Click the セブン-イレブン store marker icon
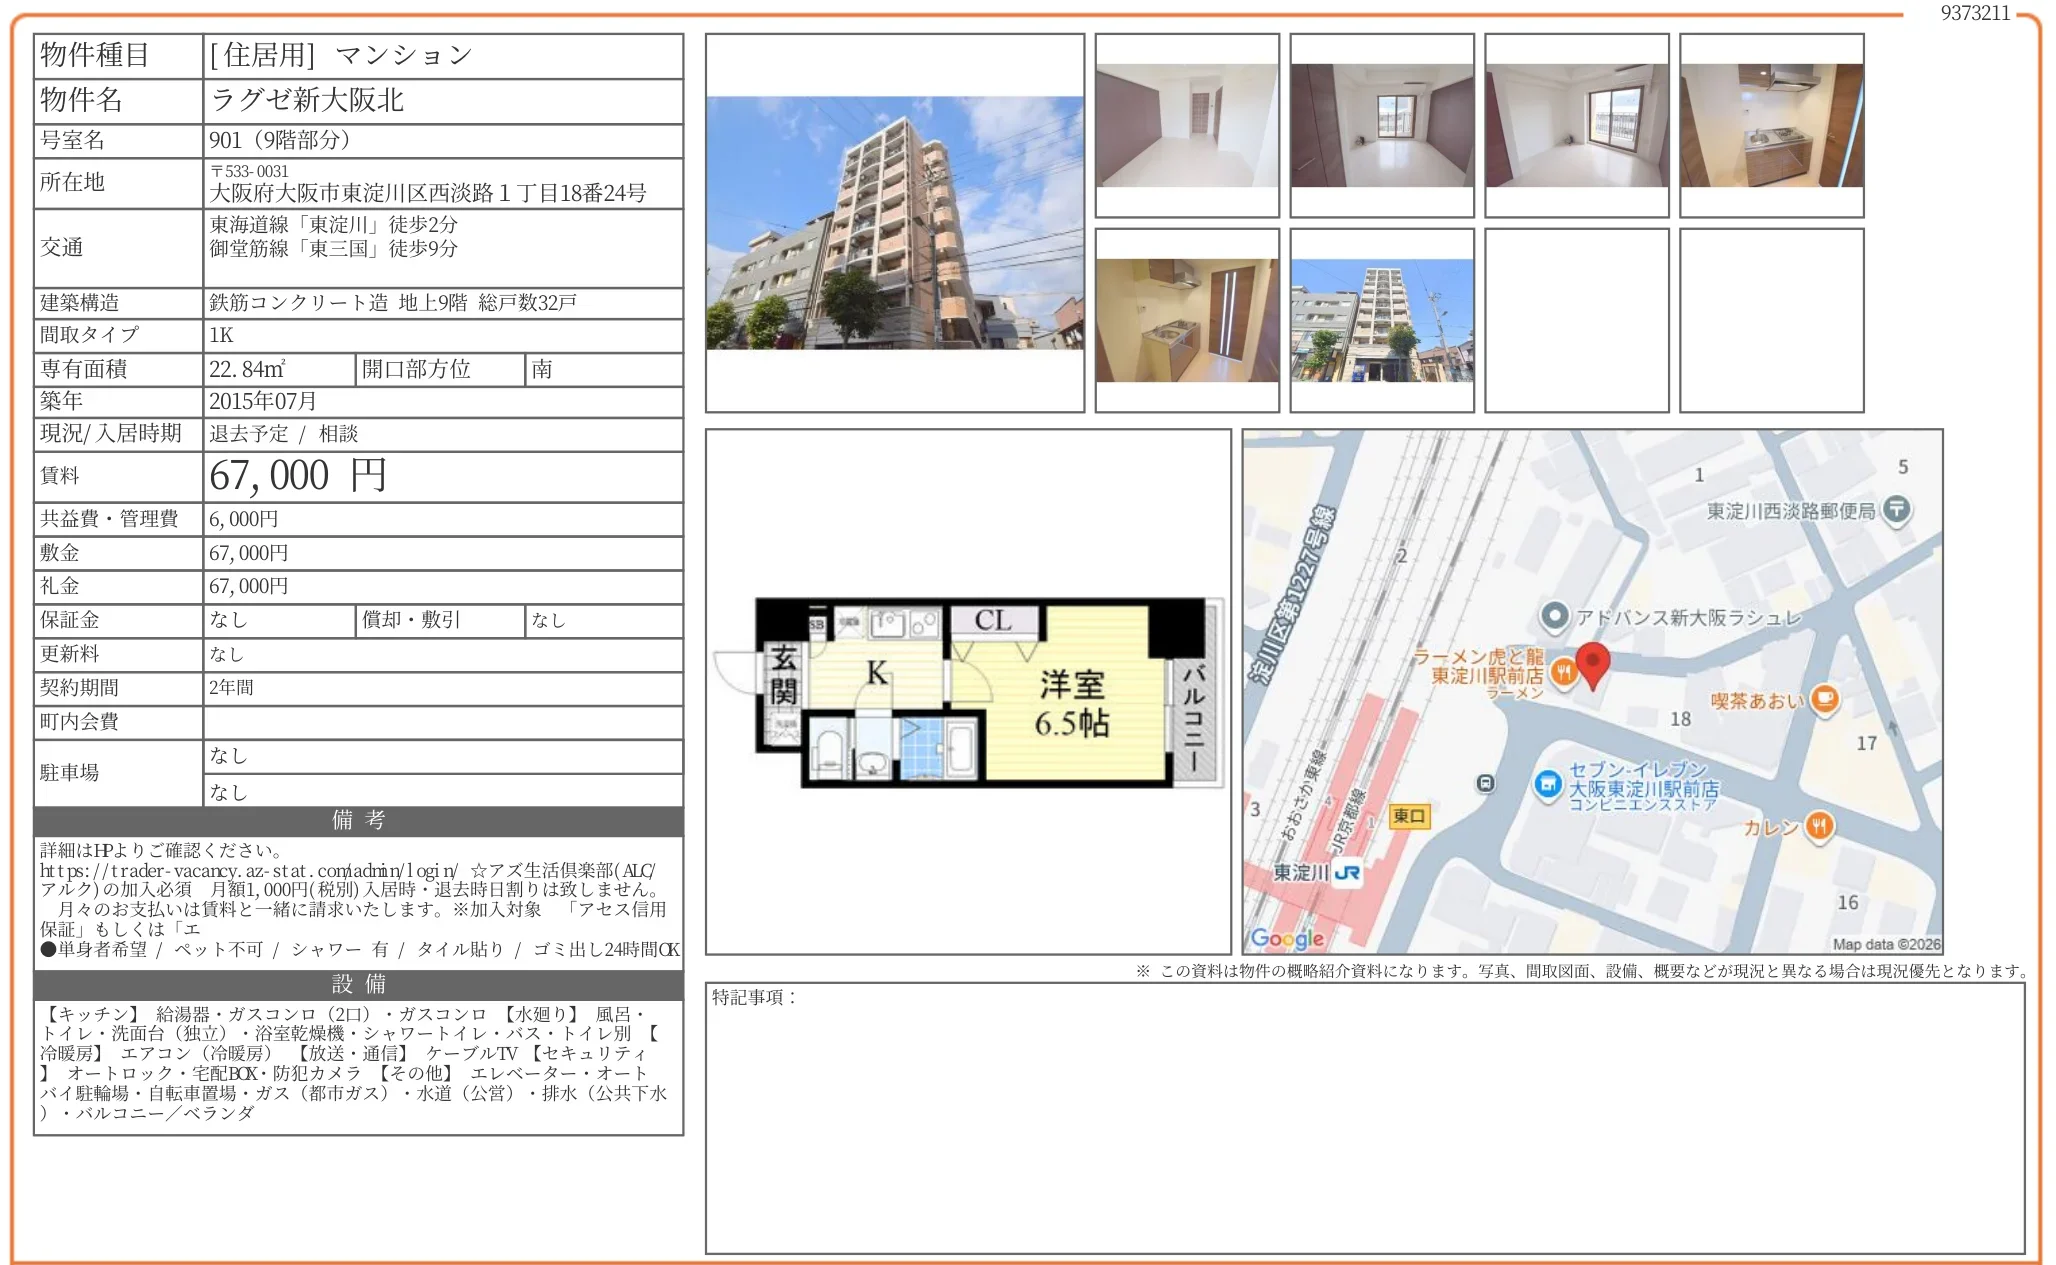 coord(1547,785)
